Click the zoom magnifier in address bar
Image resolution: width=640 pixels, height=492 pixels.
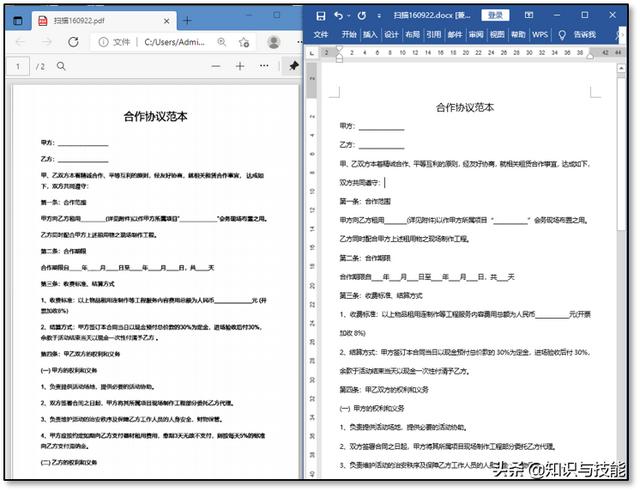click(222, 42)
